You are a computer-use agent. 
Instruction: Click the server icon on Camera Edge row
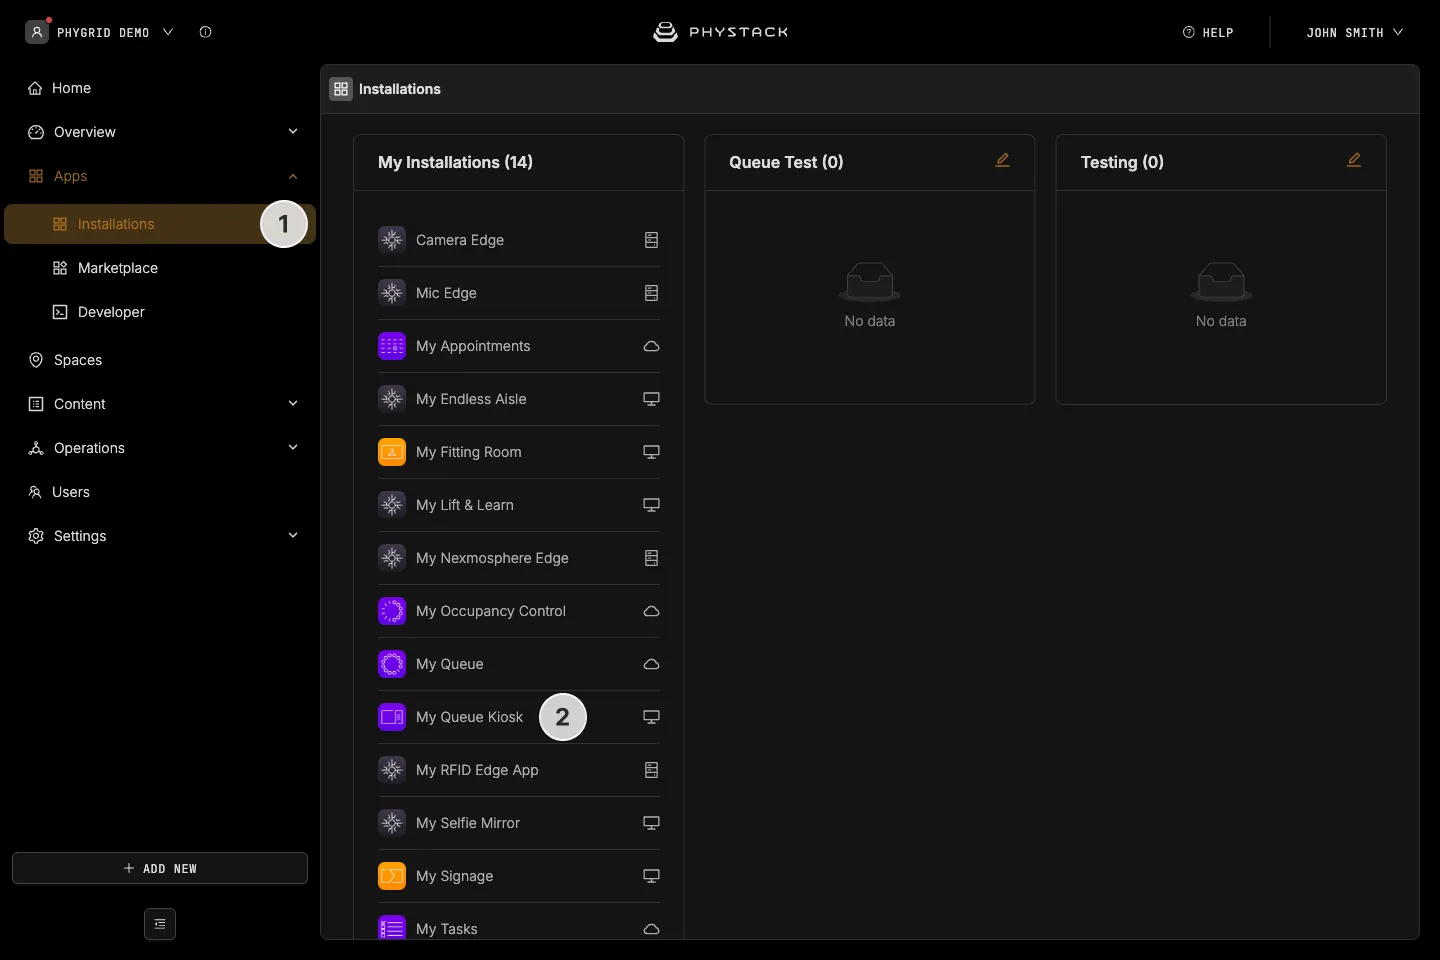(651, 240)
